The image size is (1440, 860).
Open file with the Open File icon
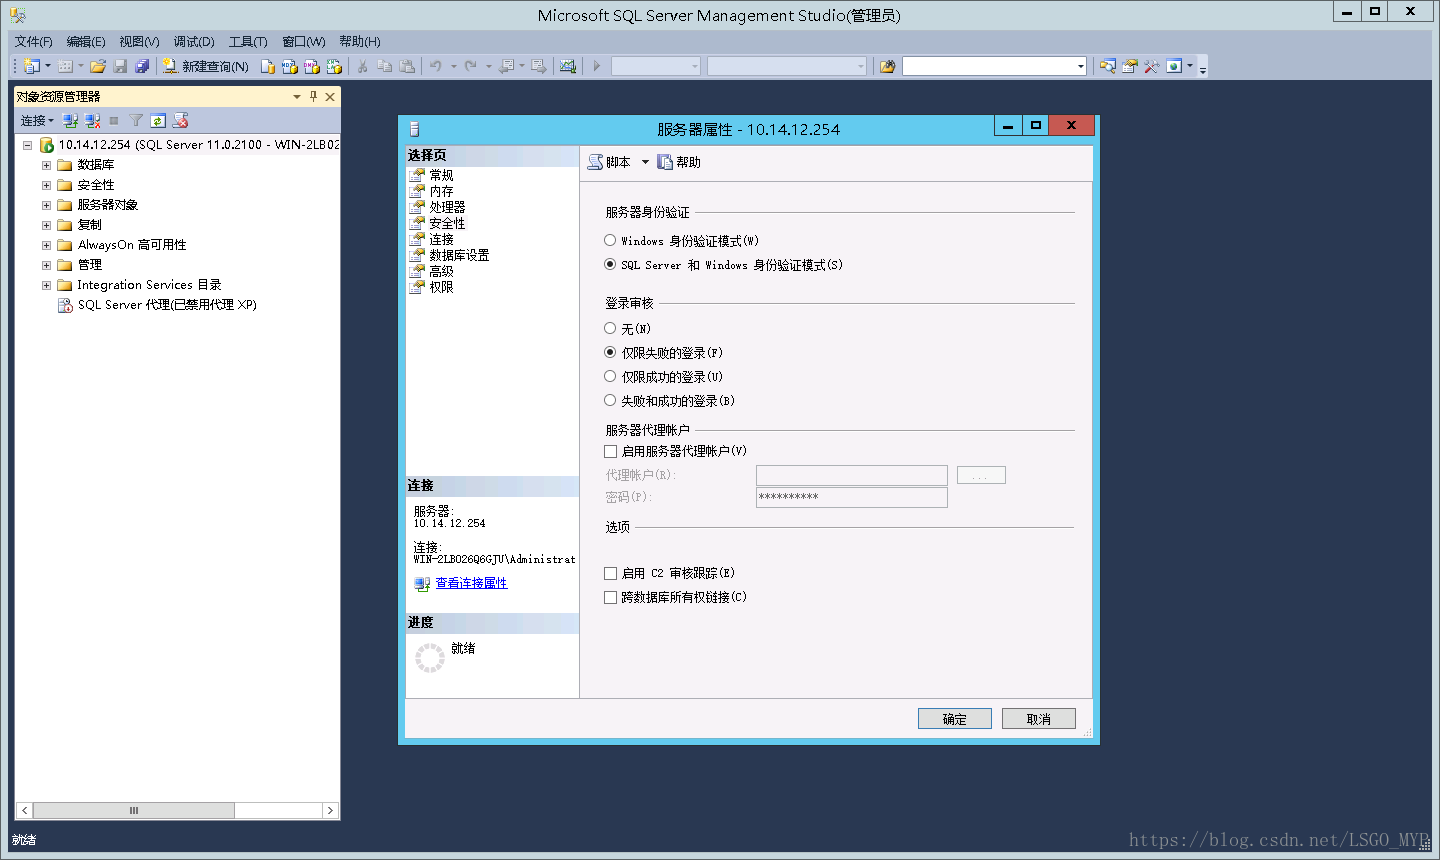click(x=97, y=66)
